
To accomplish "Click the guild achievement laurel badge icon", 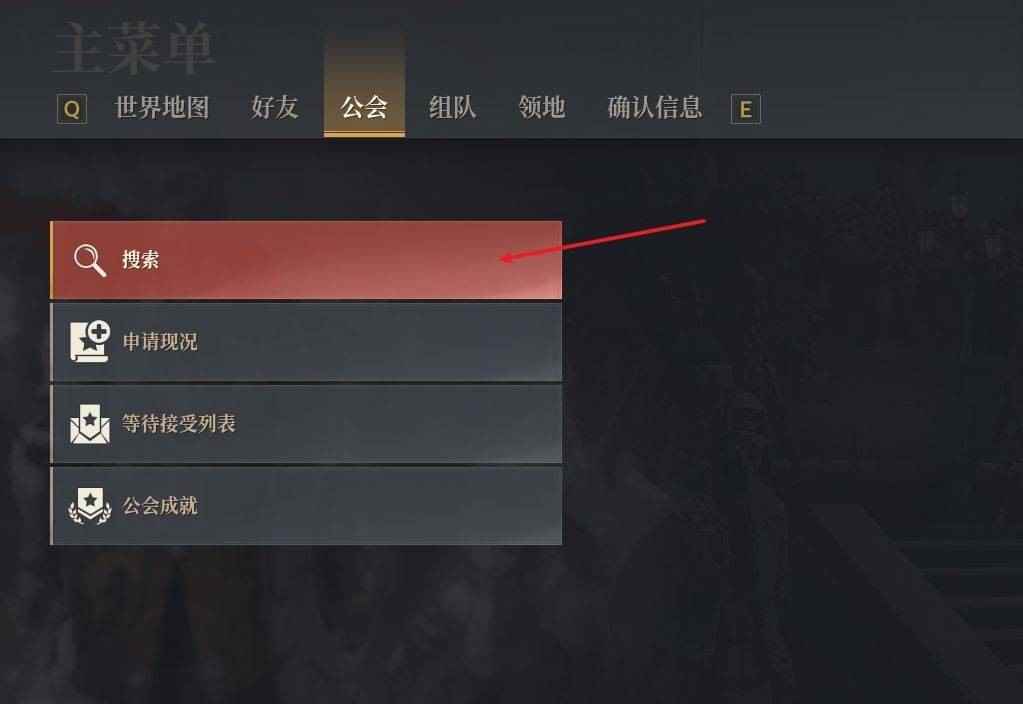I will pos(90,506).
